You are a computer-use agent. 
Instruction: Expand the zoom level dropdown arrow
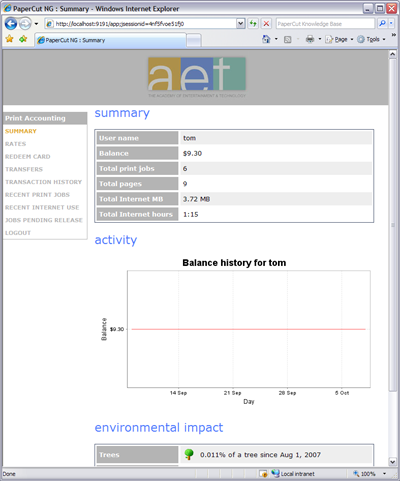click(x=384, y=473)
